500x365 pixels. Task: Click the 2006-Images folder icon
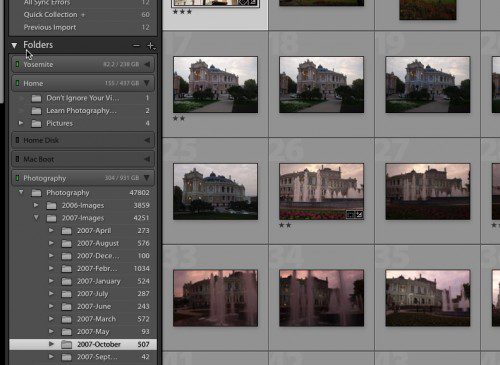(x=51, y=205)
